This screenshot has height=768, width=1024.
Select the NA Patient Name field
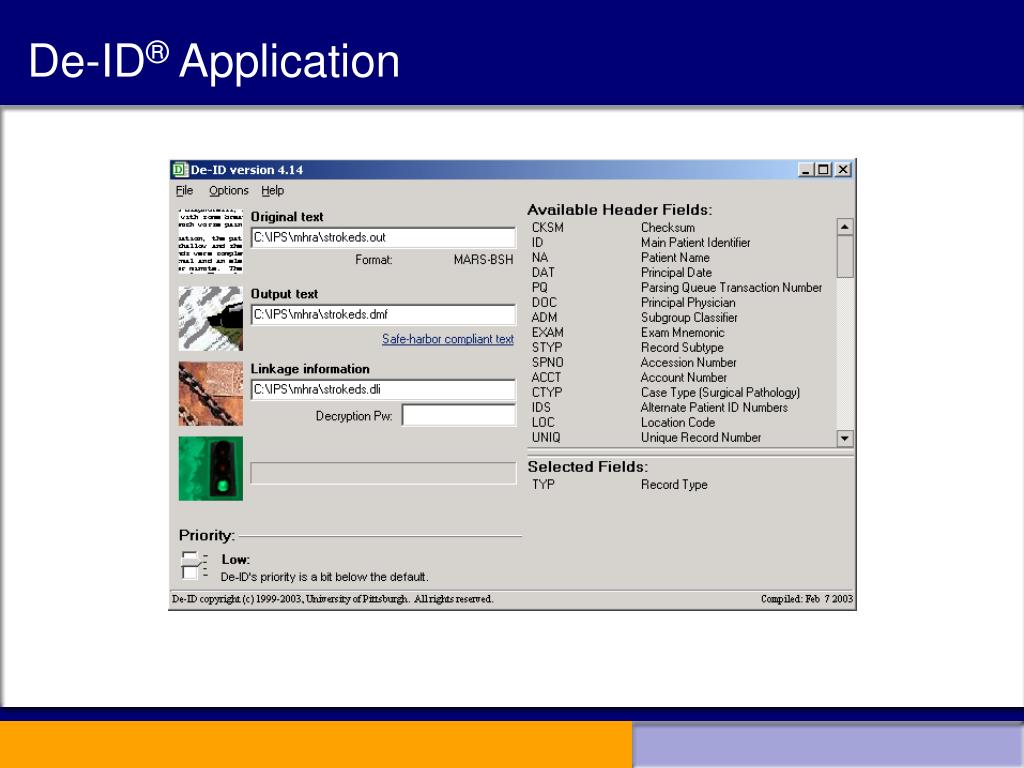pyautogui.click(x=677, y=257)
